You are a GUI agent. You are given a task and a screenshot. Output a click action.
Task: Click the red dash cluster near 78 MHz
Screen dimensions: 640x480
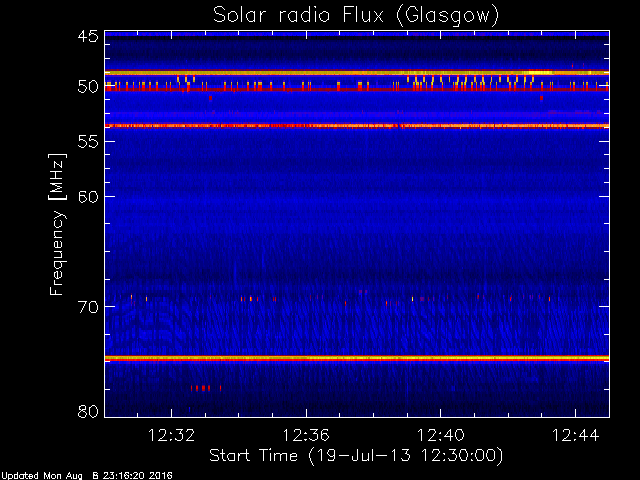pyautogui.click(x=206, y=388)
